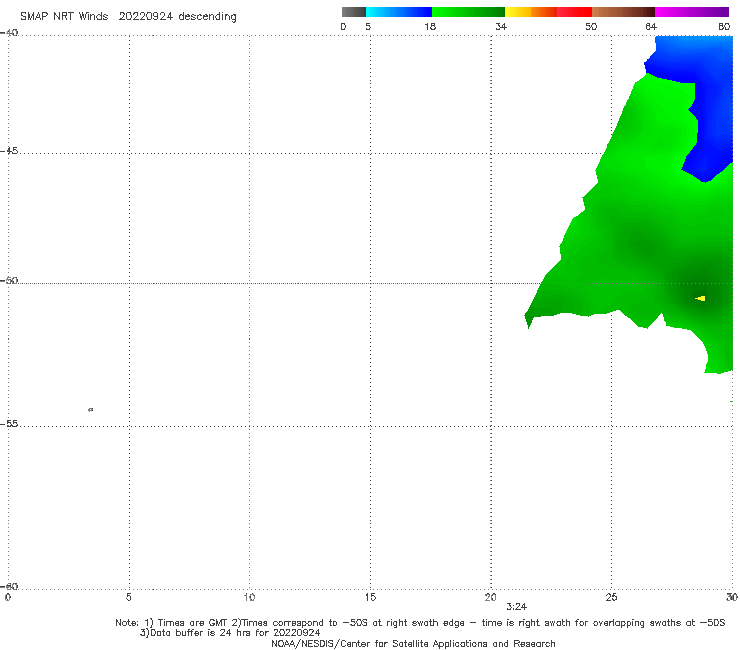Click the "NOAA/NESDIS/Center for Satellite Applications and Research" credit

pyautogui.click(x=413, y=643)
